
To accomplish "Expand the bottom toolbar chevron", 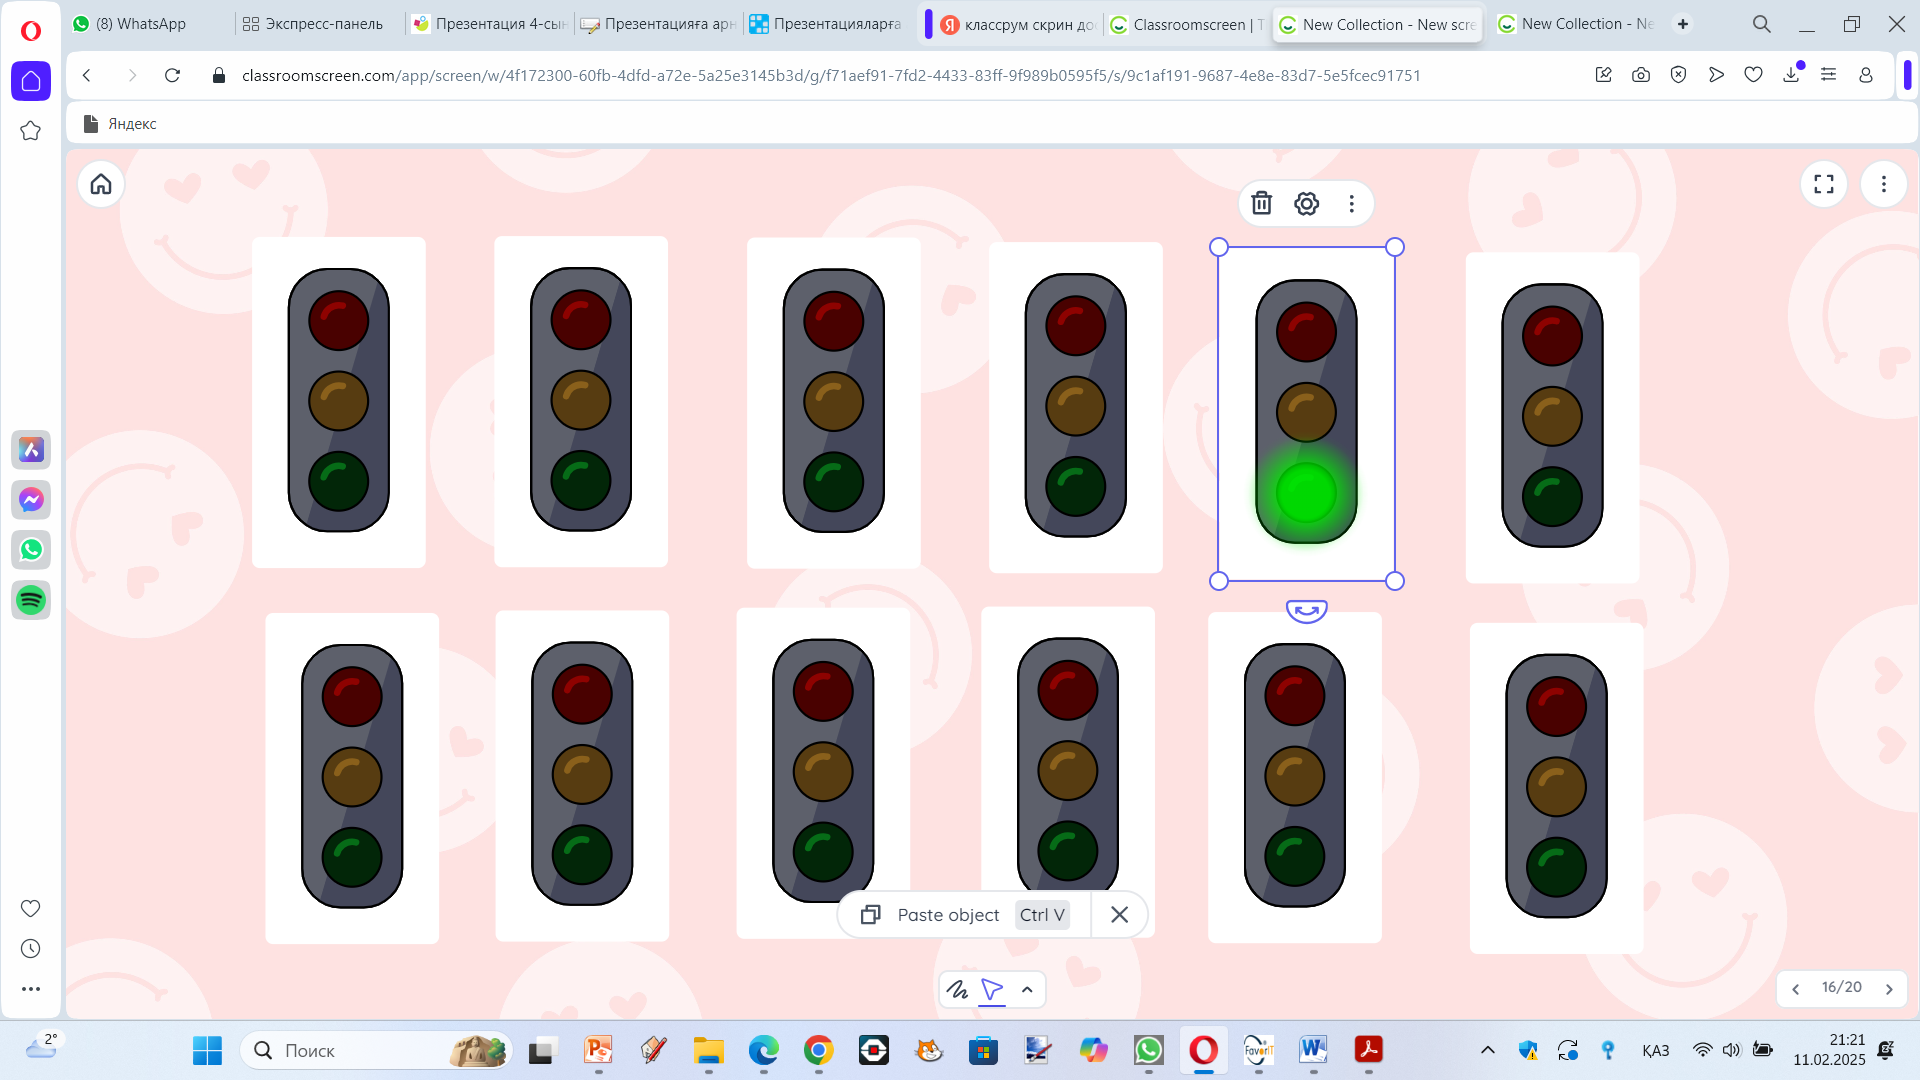I will pyautogui.click(x=1027, y=990).
